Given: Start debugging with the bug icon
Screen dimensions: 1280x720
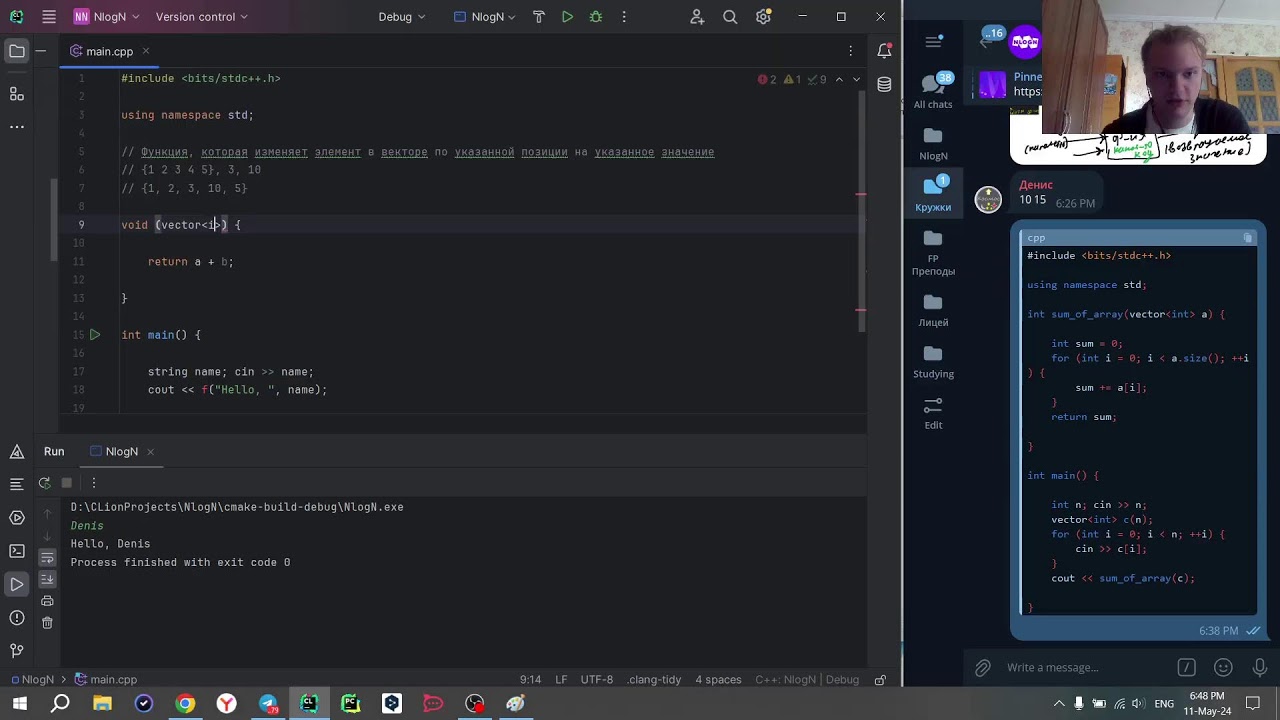Looking at the screenshot, I should tap(596, 17).
